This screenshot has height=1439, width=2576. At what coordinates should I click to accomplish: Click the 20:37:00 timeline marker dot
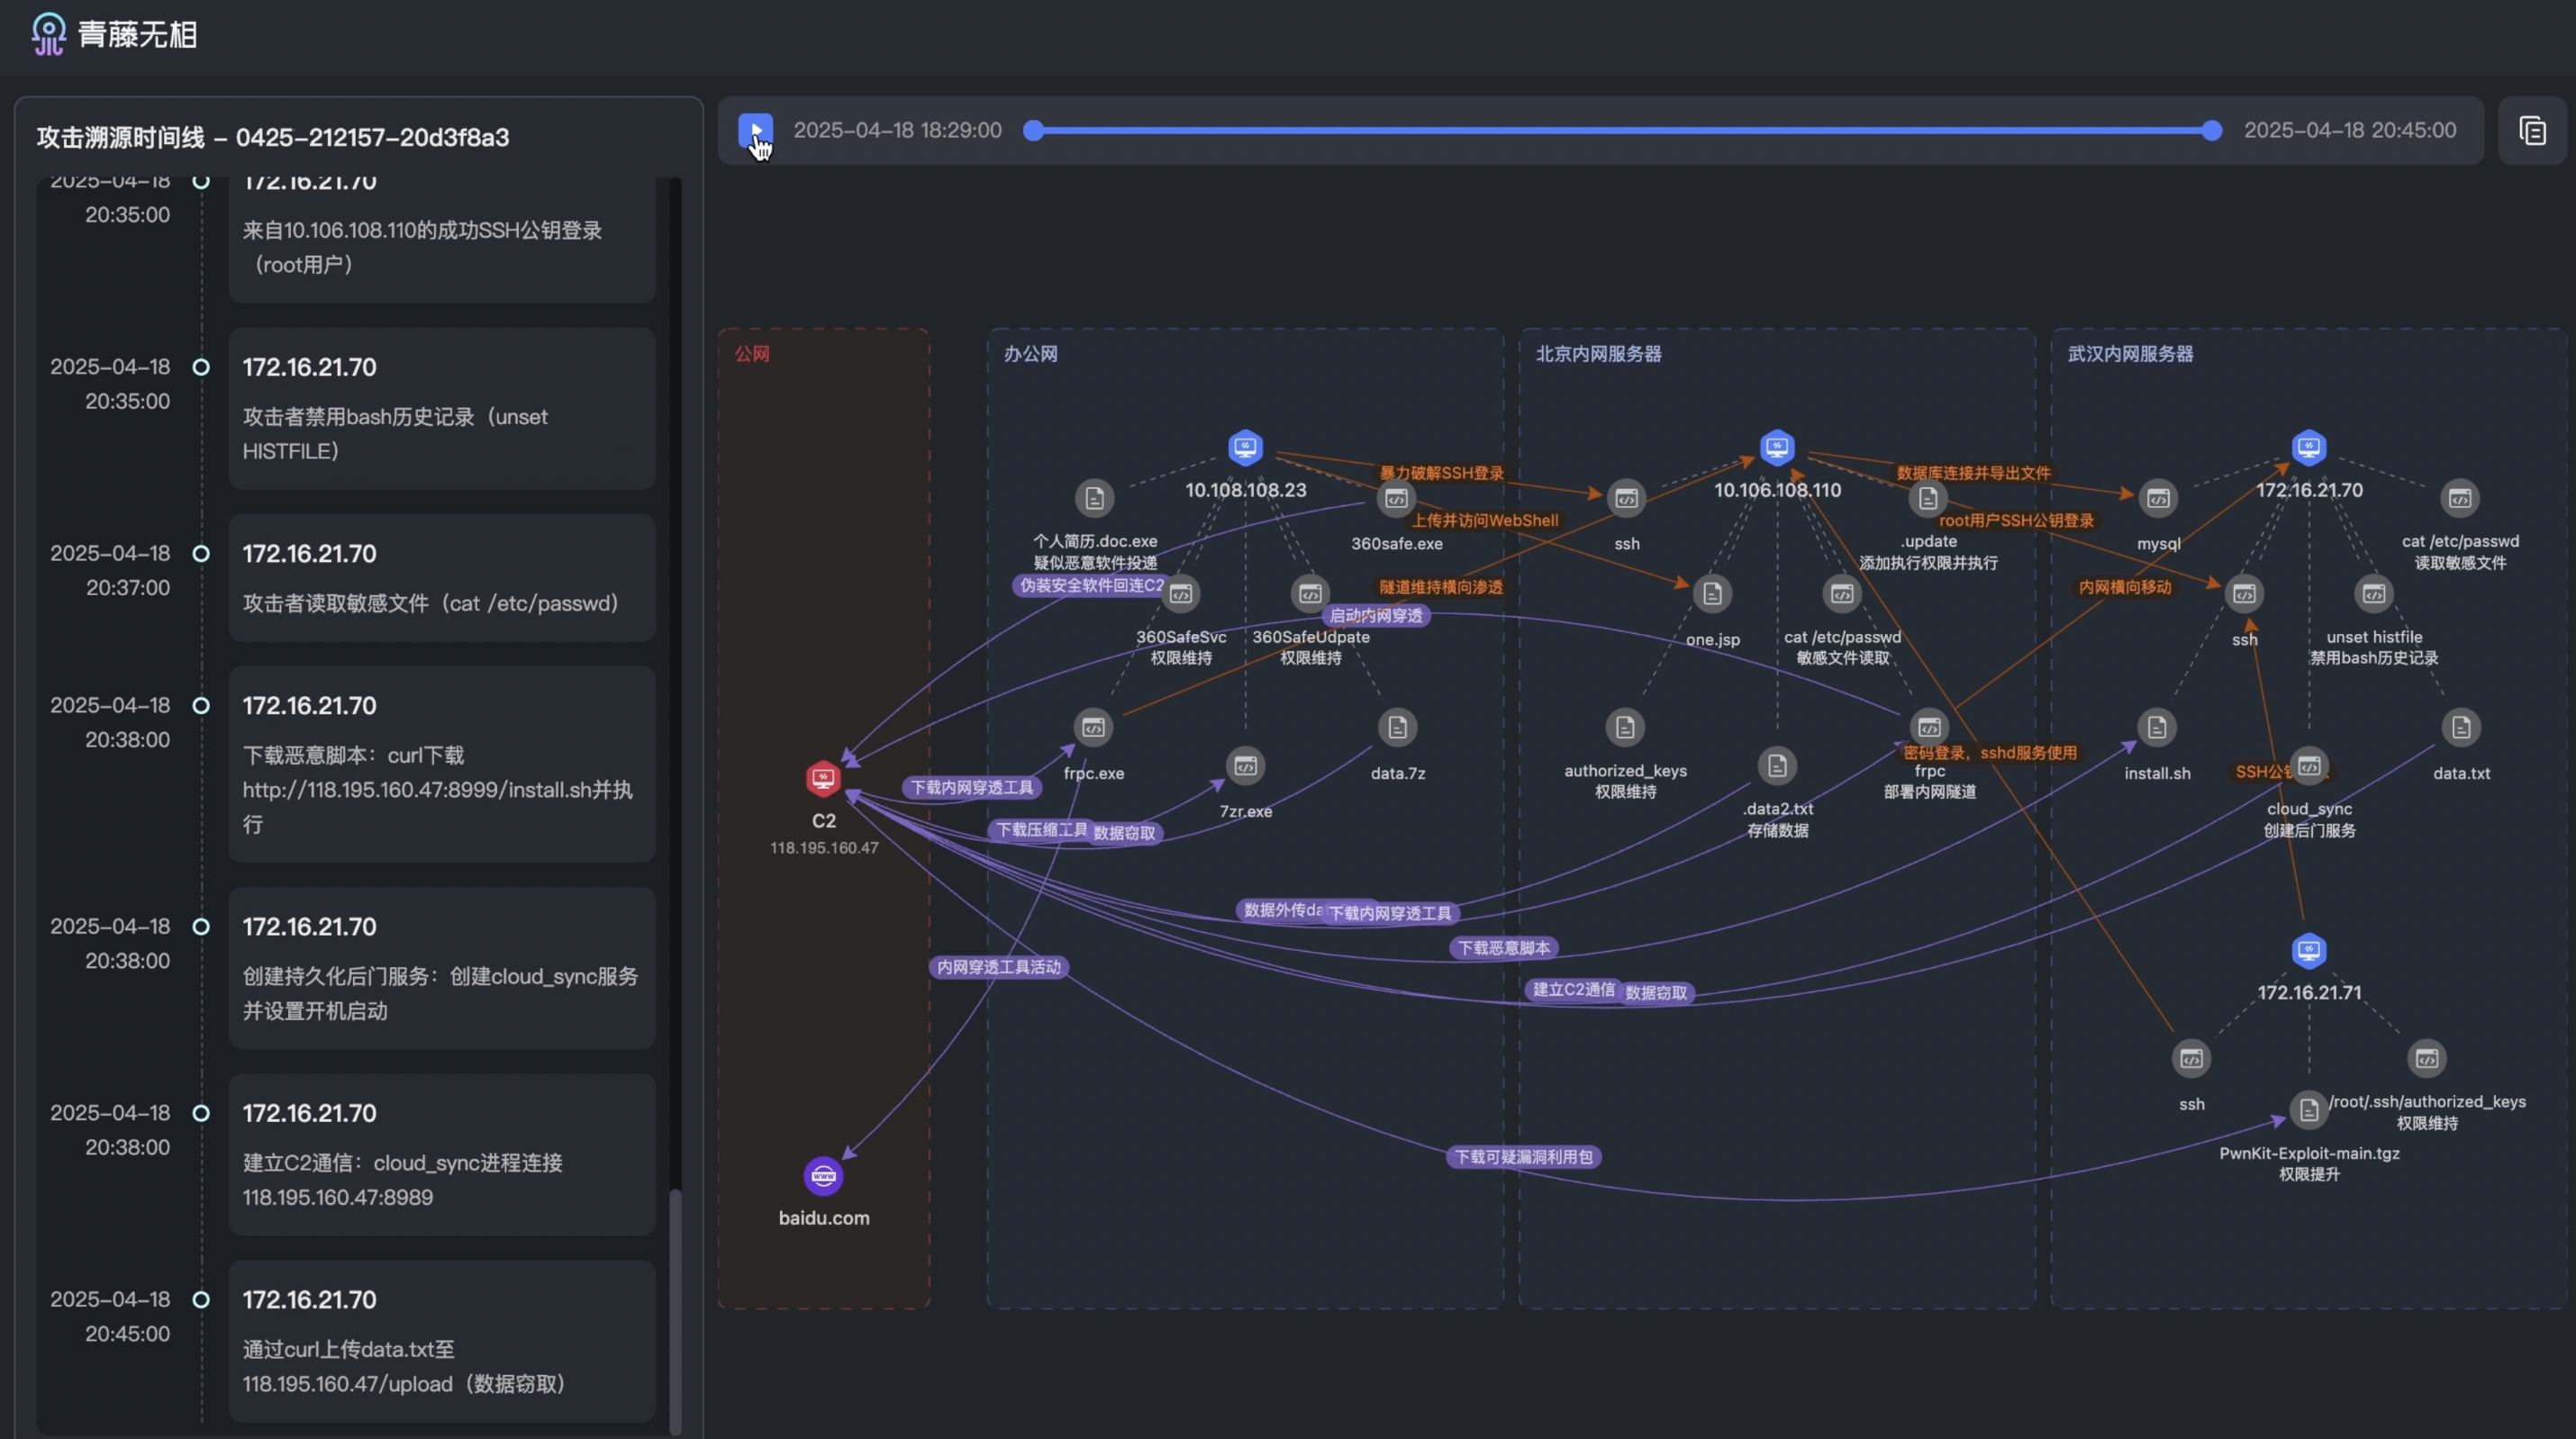(201, 553)
